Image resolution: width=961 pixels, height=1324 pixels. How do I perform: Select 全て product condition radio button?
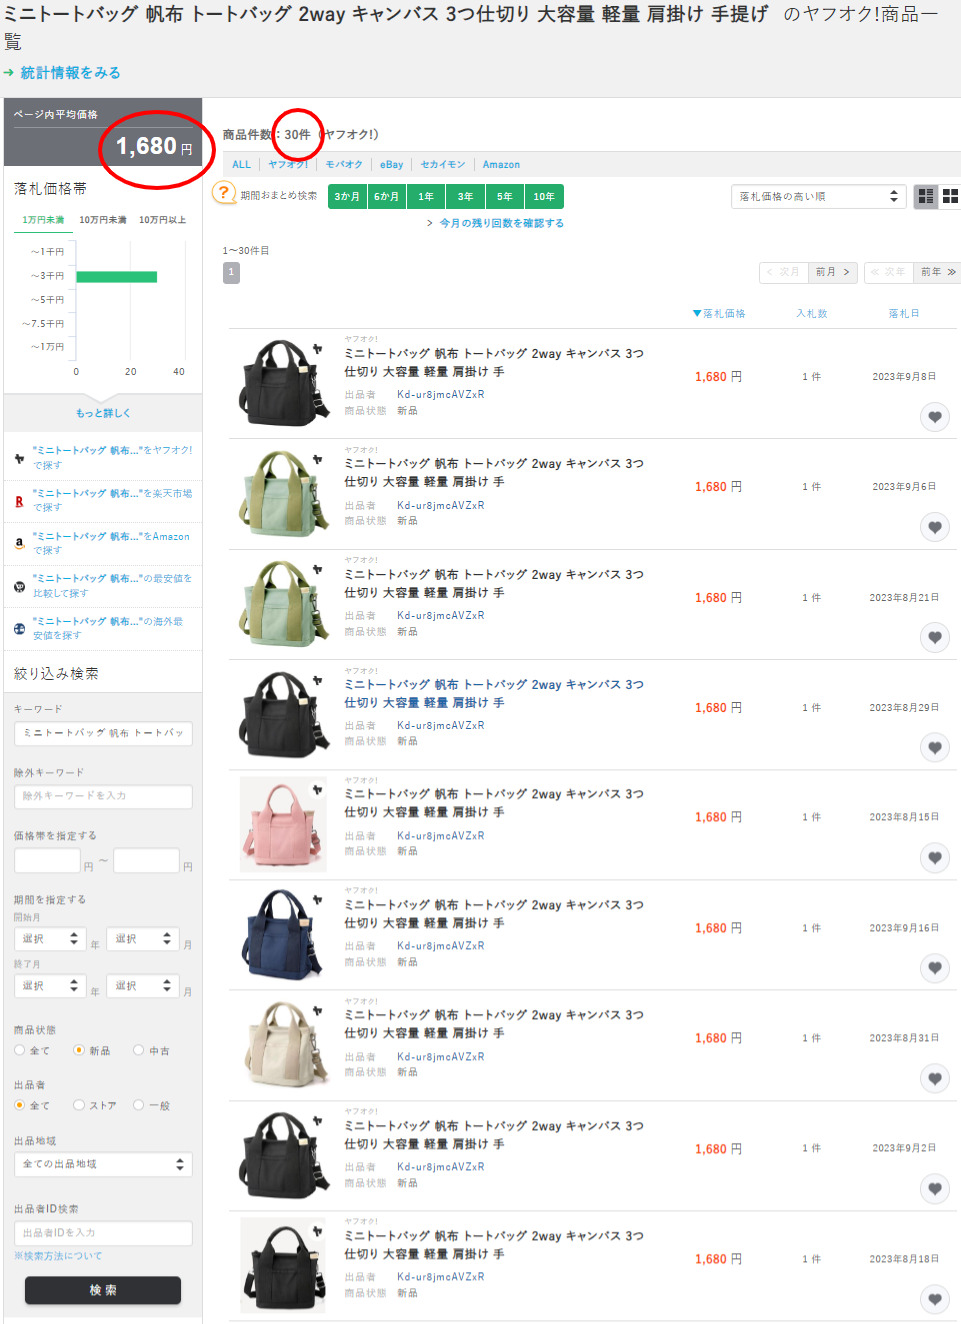tap(20, 1050)
